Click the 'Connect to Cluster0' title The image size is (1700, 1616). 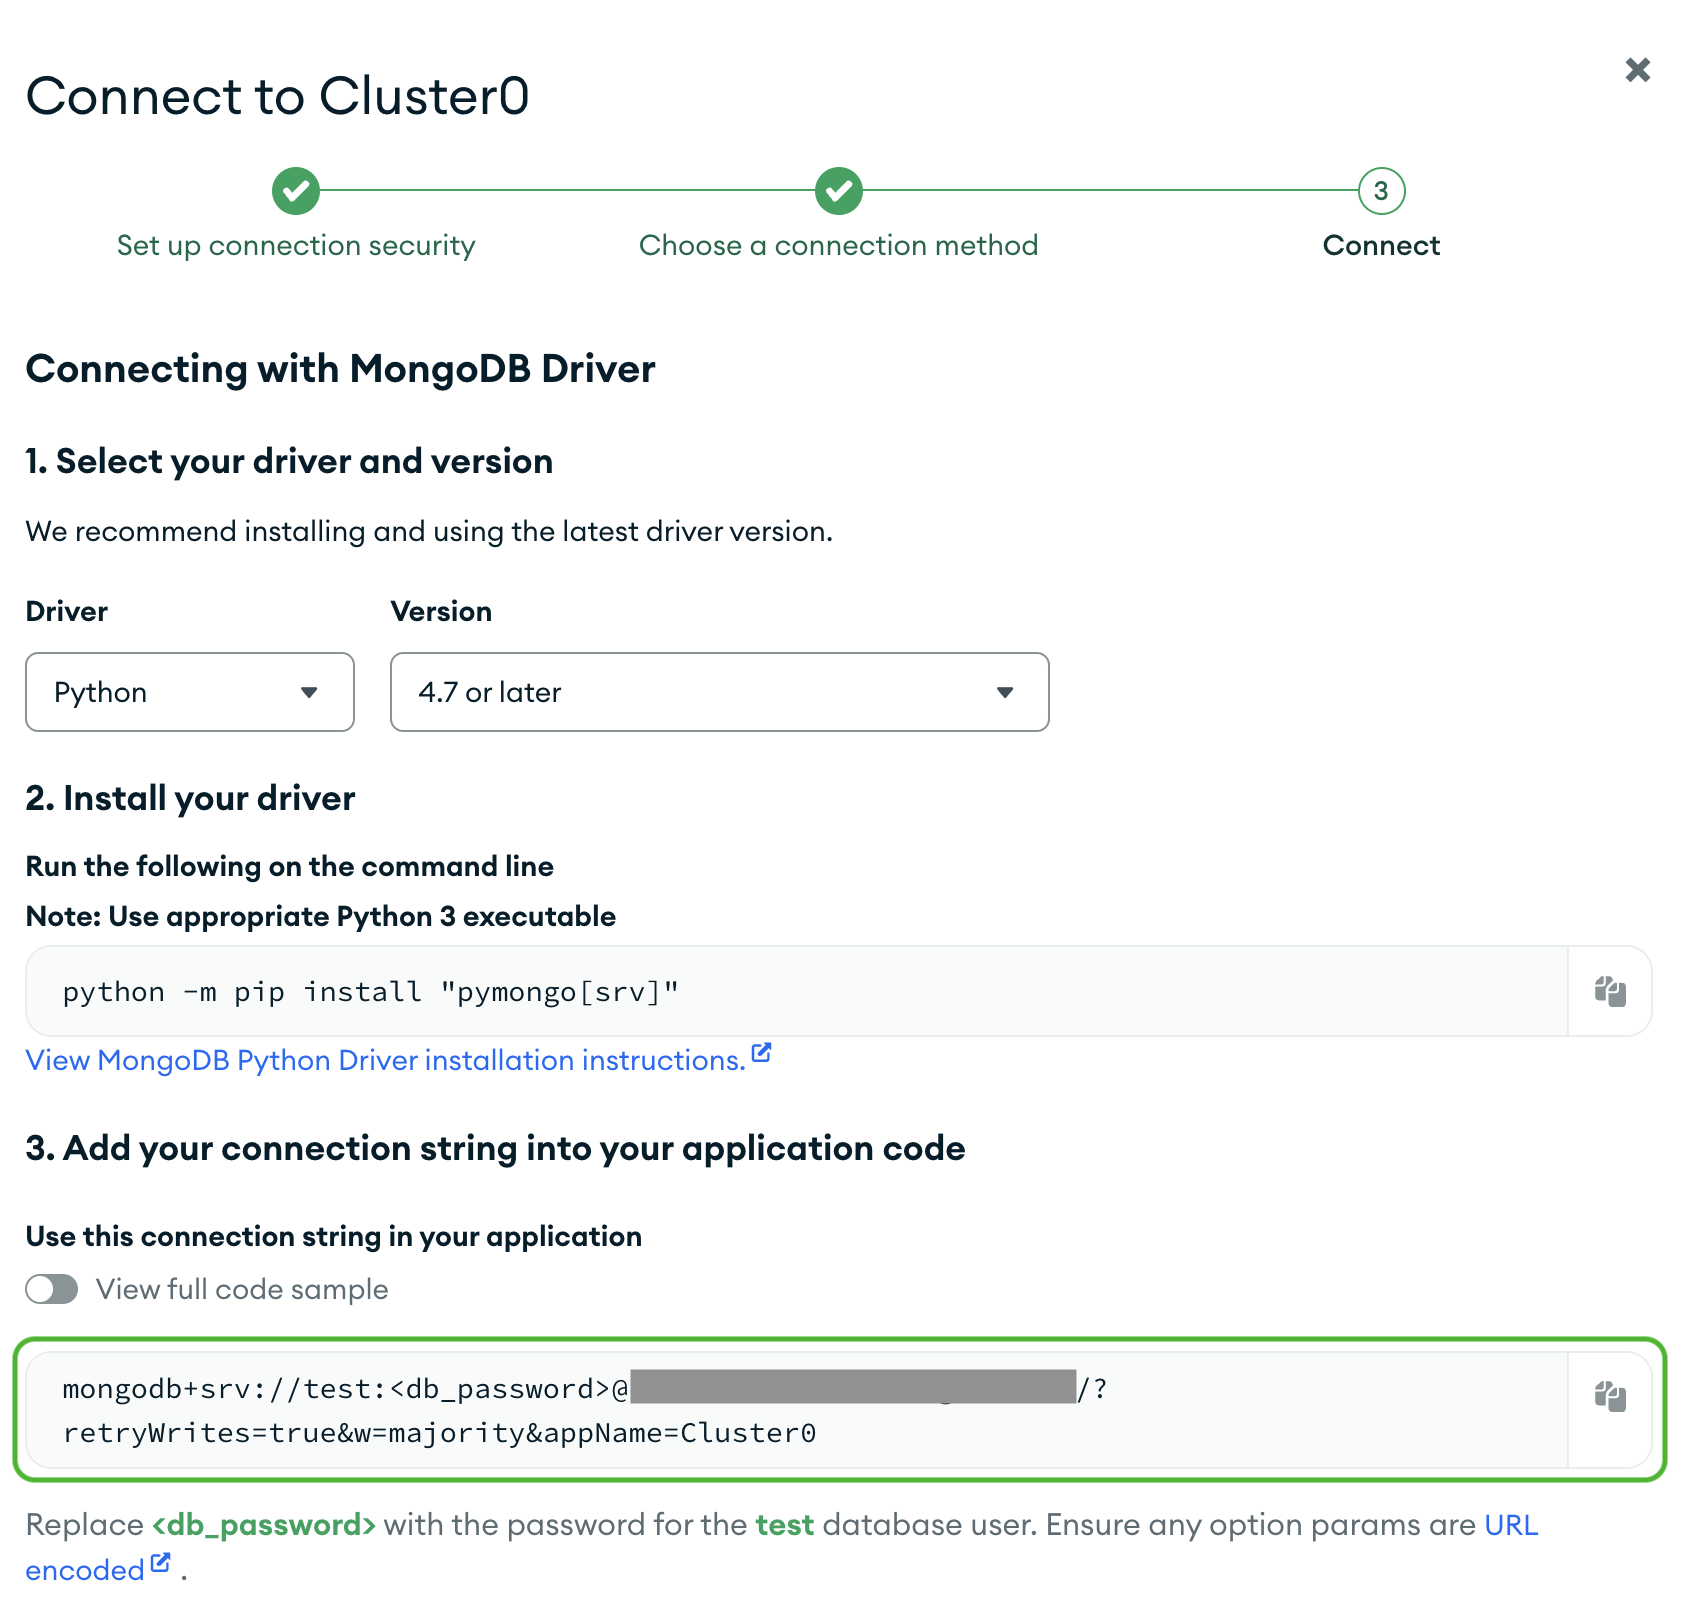pos(278,96)
